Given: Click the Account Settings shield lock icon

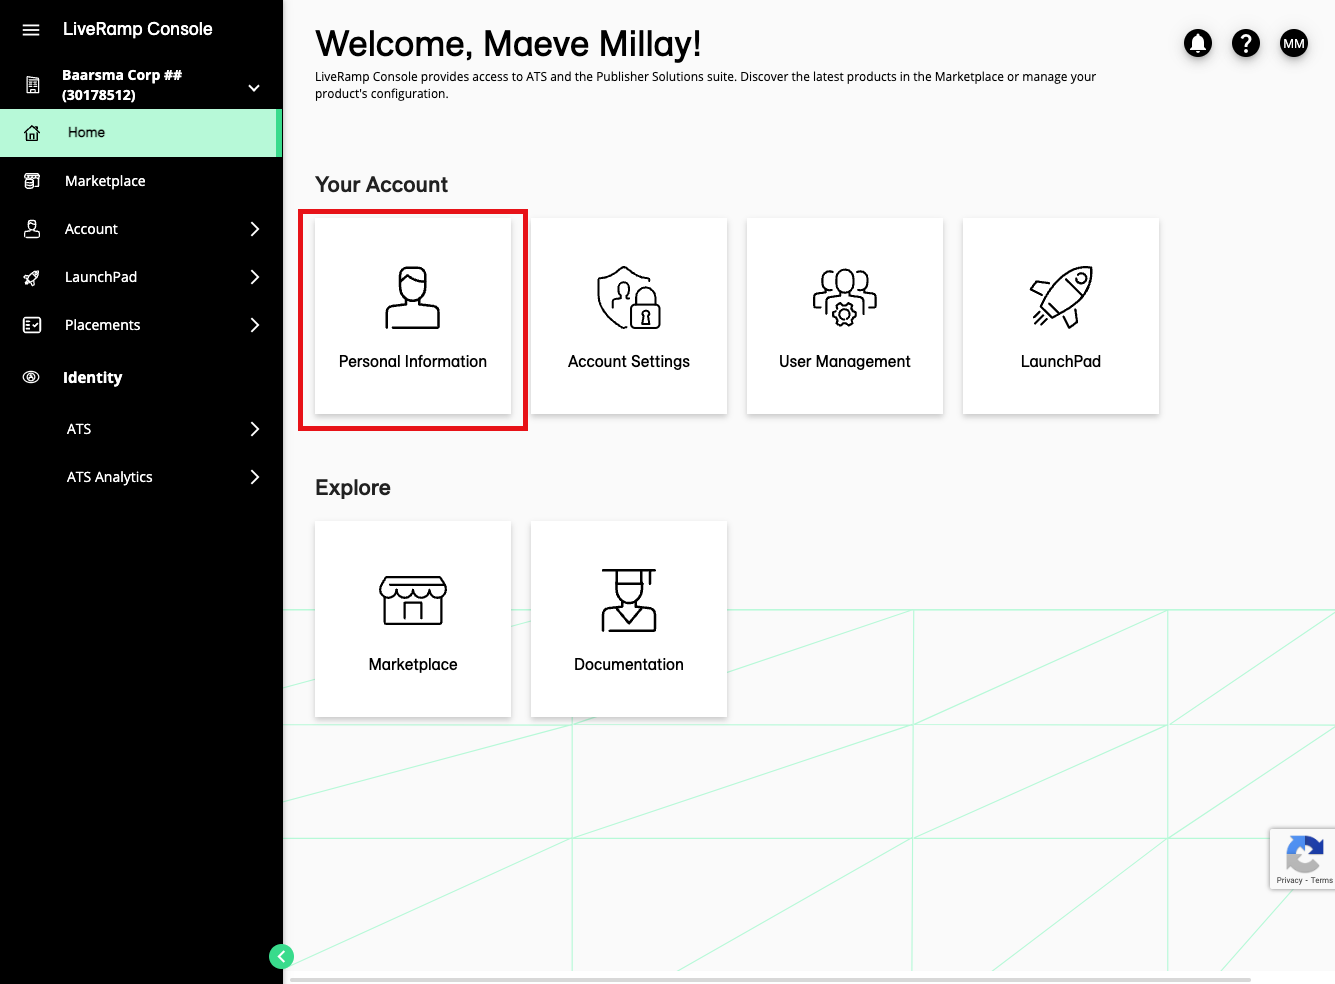Looking at the screenshot, I should [629, 298].
